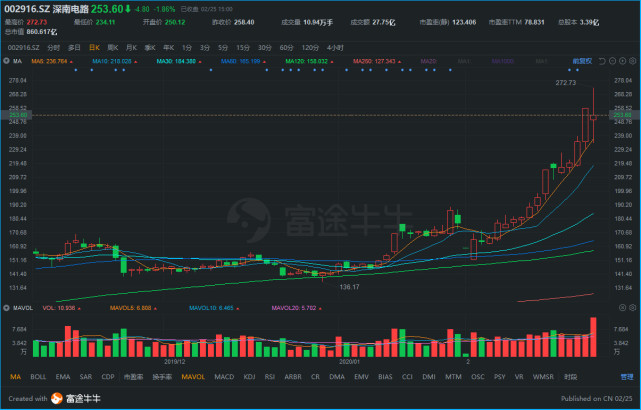Expand the MA5 indicator triangle
Viewport: 641px width, 410px height.
click(x=72, y=62)
